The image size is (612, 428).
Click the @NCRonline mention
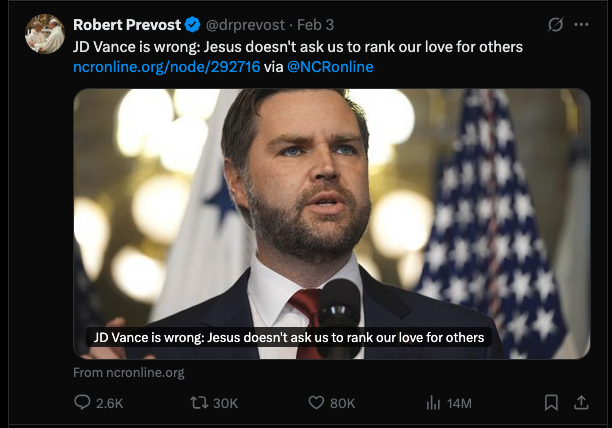[330, 67]
